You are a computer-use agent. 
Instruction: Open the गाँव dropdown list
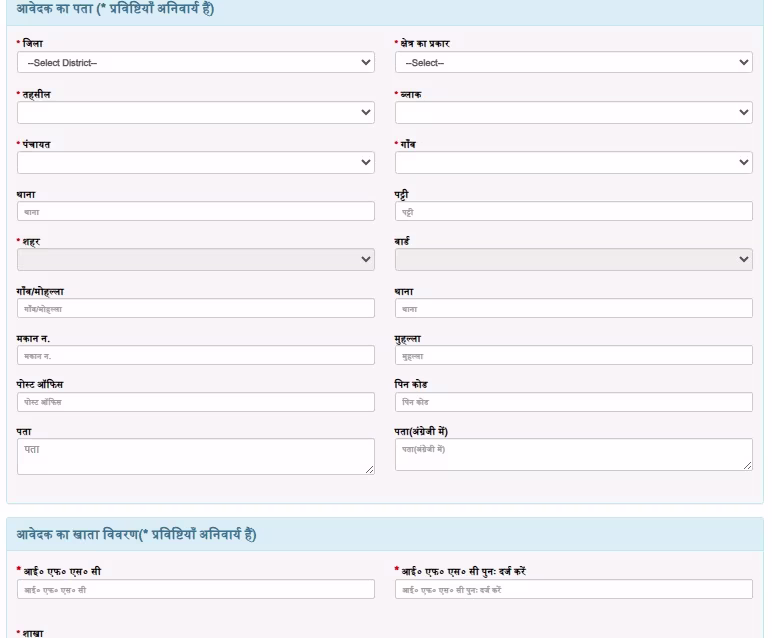click(x=573, y=161)
